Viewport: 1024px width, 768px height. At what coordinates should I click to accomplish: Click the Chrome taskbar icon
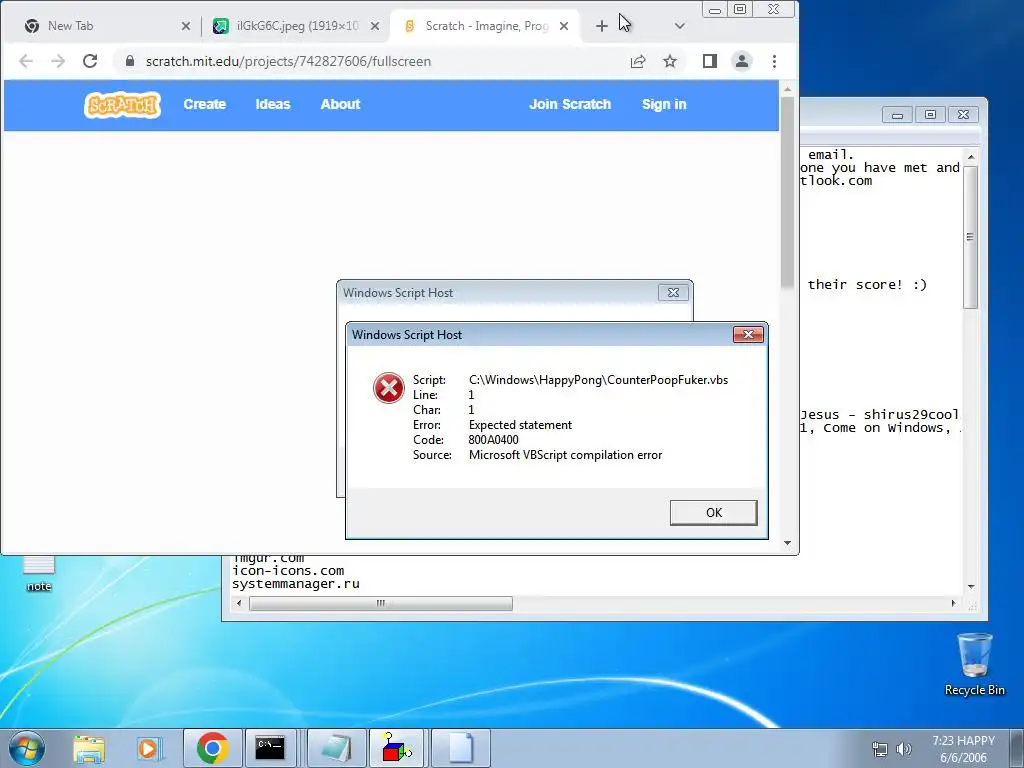click(x=212, y=748)
